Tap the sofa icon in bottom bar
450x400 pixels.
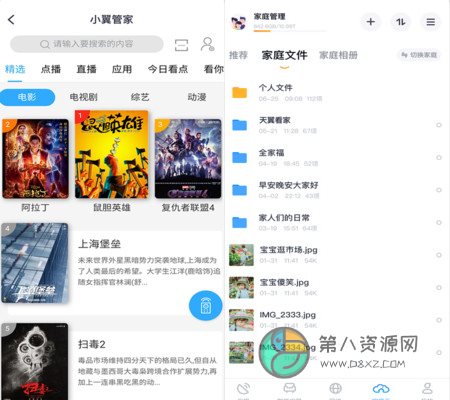[289, 388]
